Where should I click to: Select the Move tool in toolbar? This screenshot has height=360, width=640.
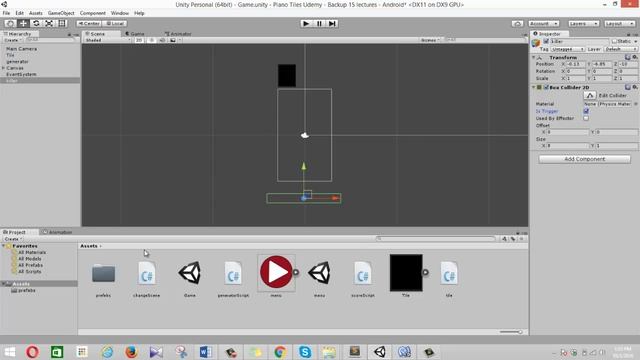click(x=23, y=23)
